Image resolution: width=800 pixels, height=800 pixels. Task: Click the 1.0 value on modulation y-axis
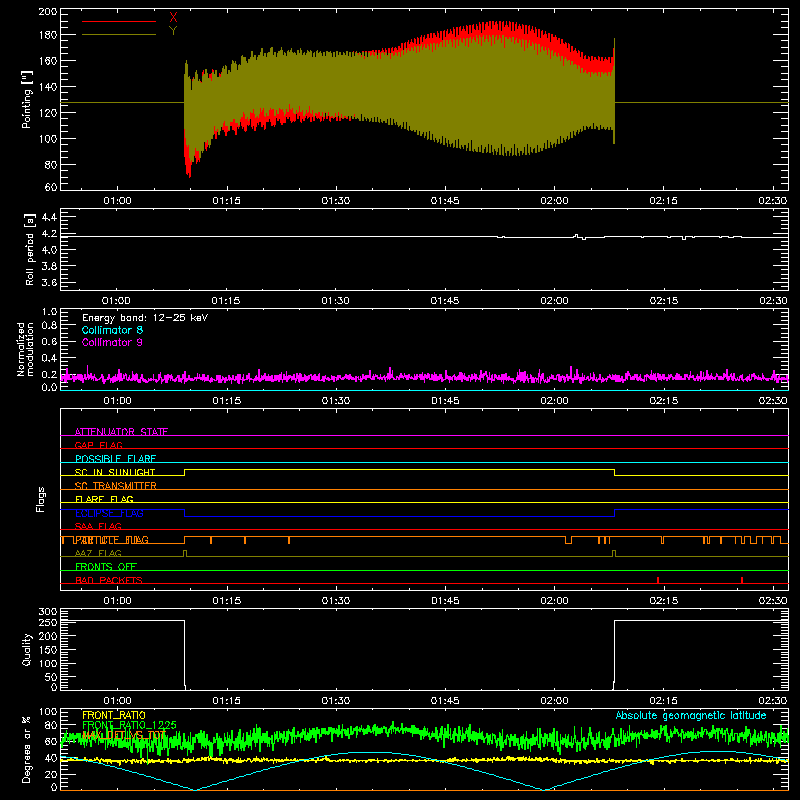click(49, 312)
